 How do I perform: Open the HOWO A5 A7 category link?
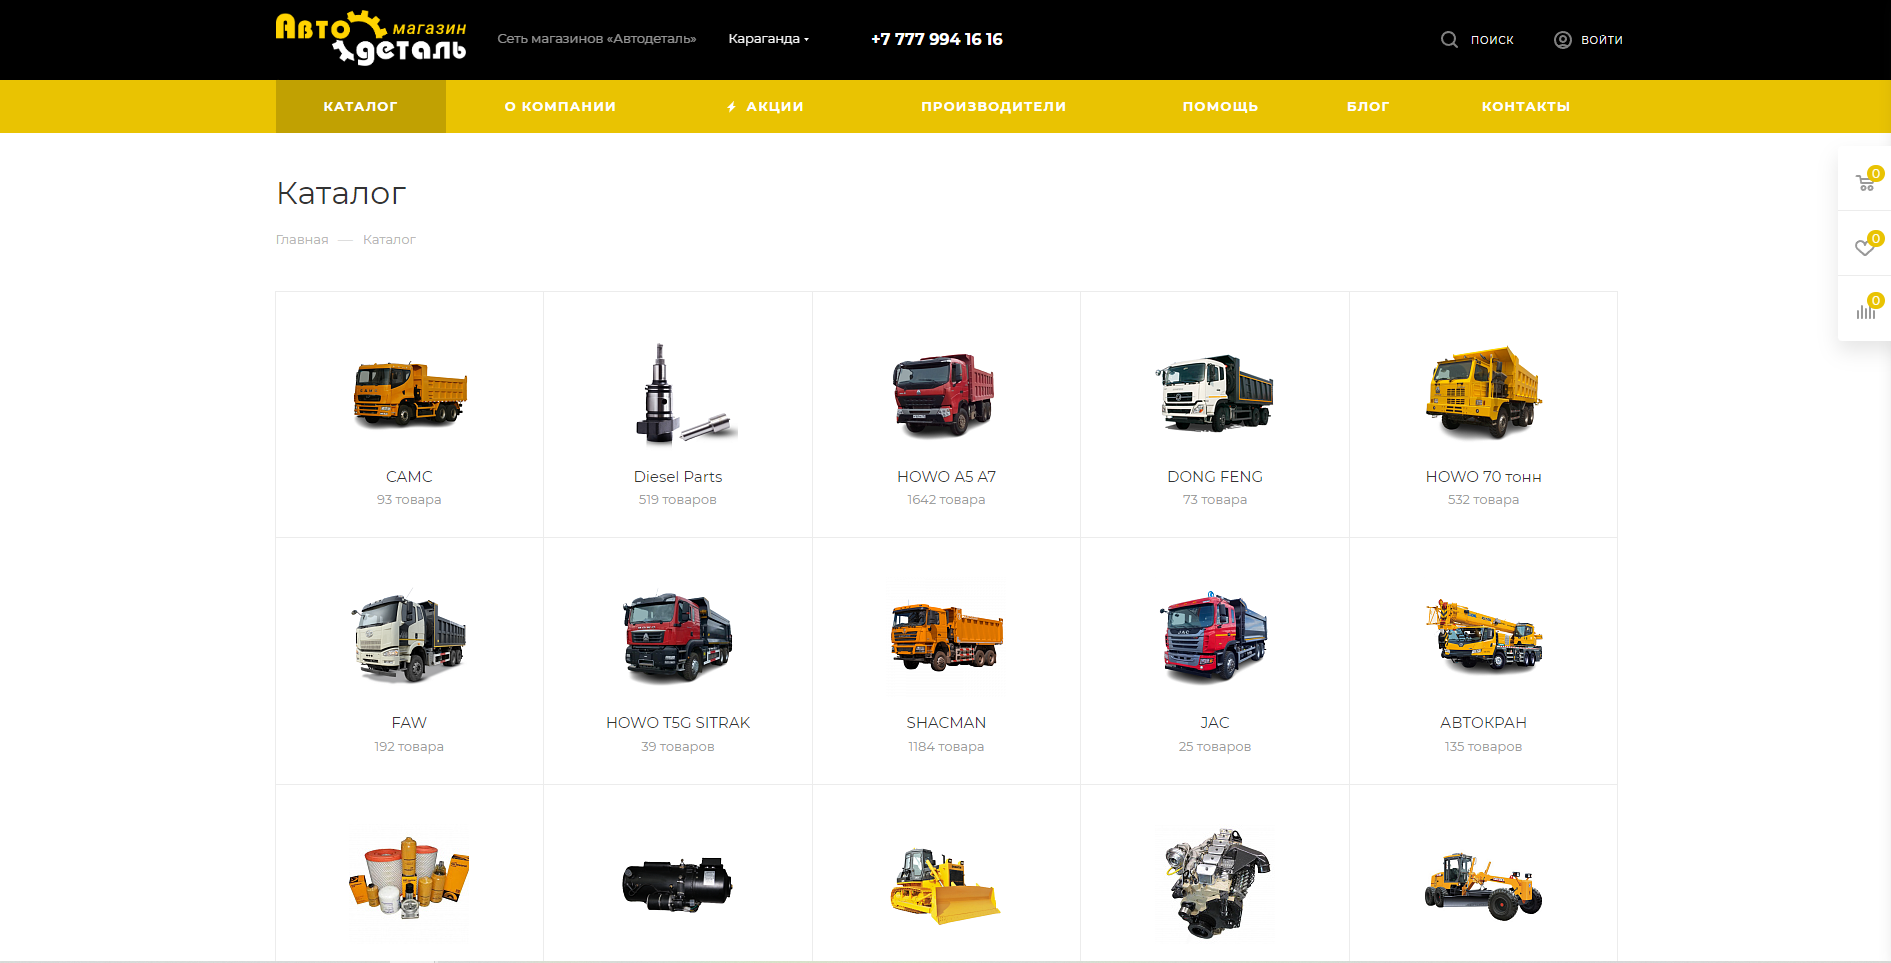946,477
